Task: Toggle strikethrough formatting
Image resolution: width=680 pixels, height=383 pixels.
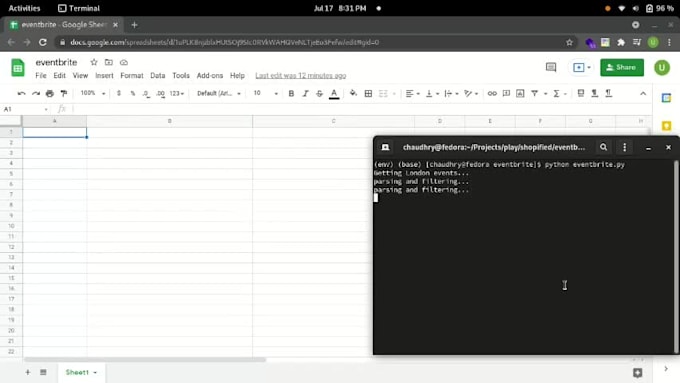Action: click(320, 93)
